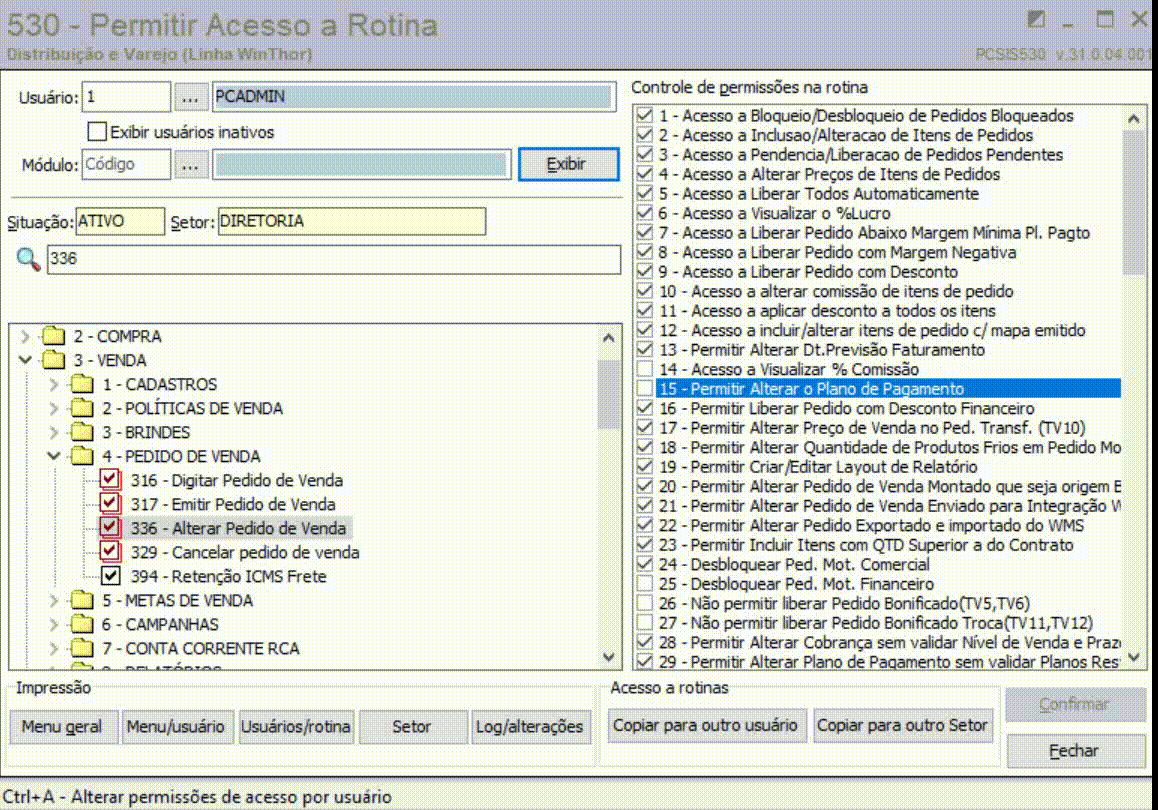Click the routine tree scroll-up arrow
The height and width of the screenshot is (810, 1158).
pos(608,338)
